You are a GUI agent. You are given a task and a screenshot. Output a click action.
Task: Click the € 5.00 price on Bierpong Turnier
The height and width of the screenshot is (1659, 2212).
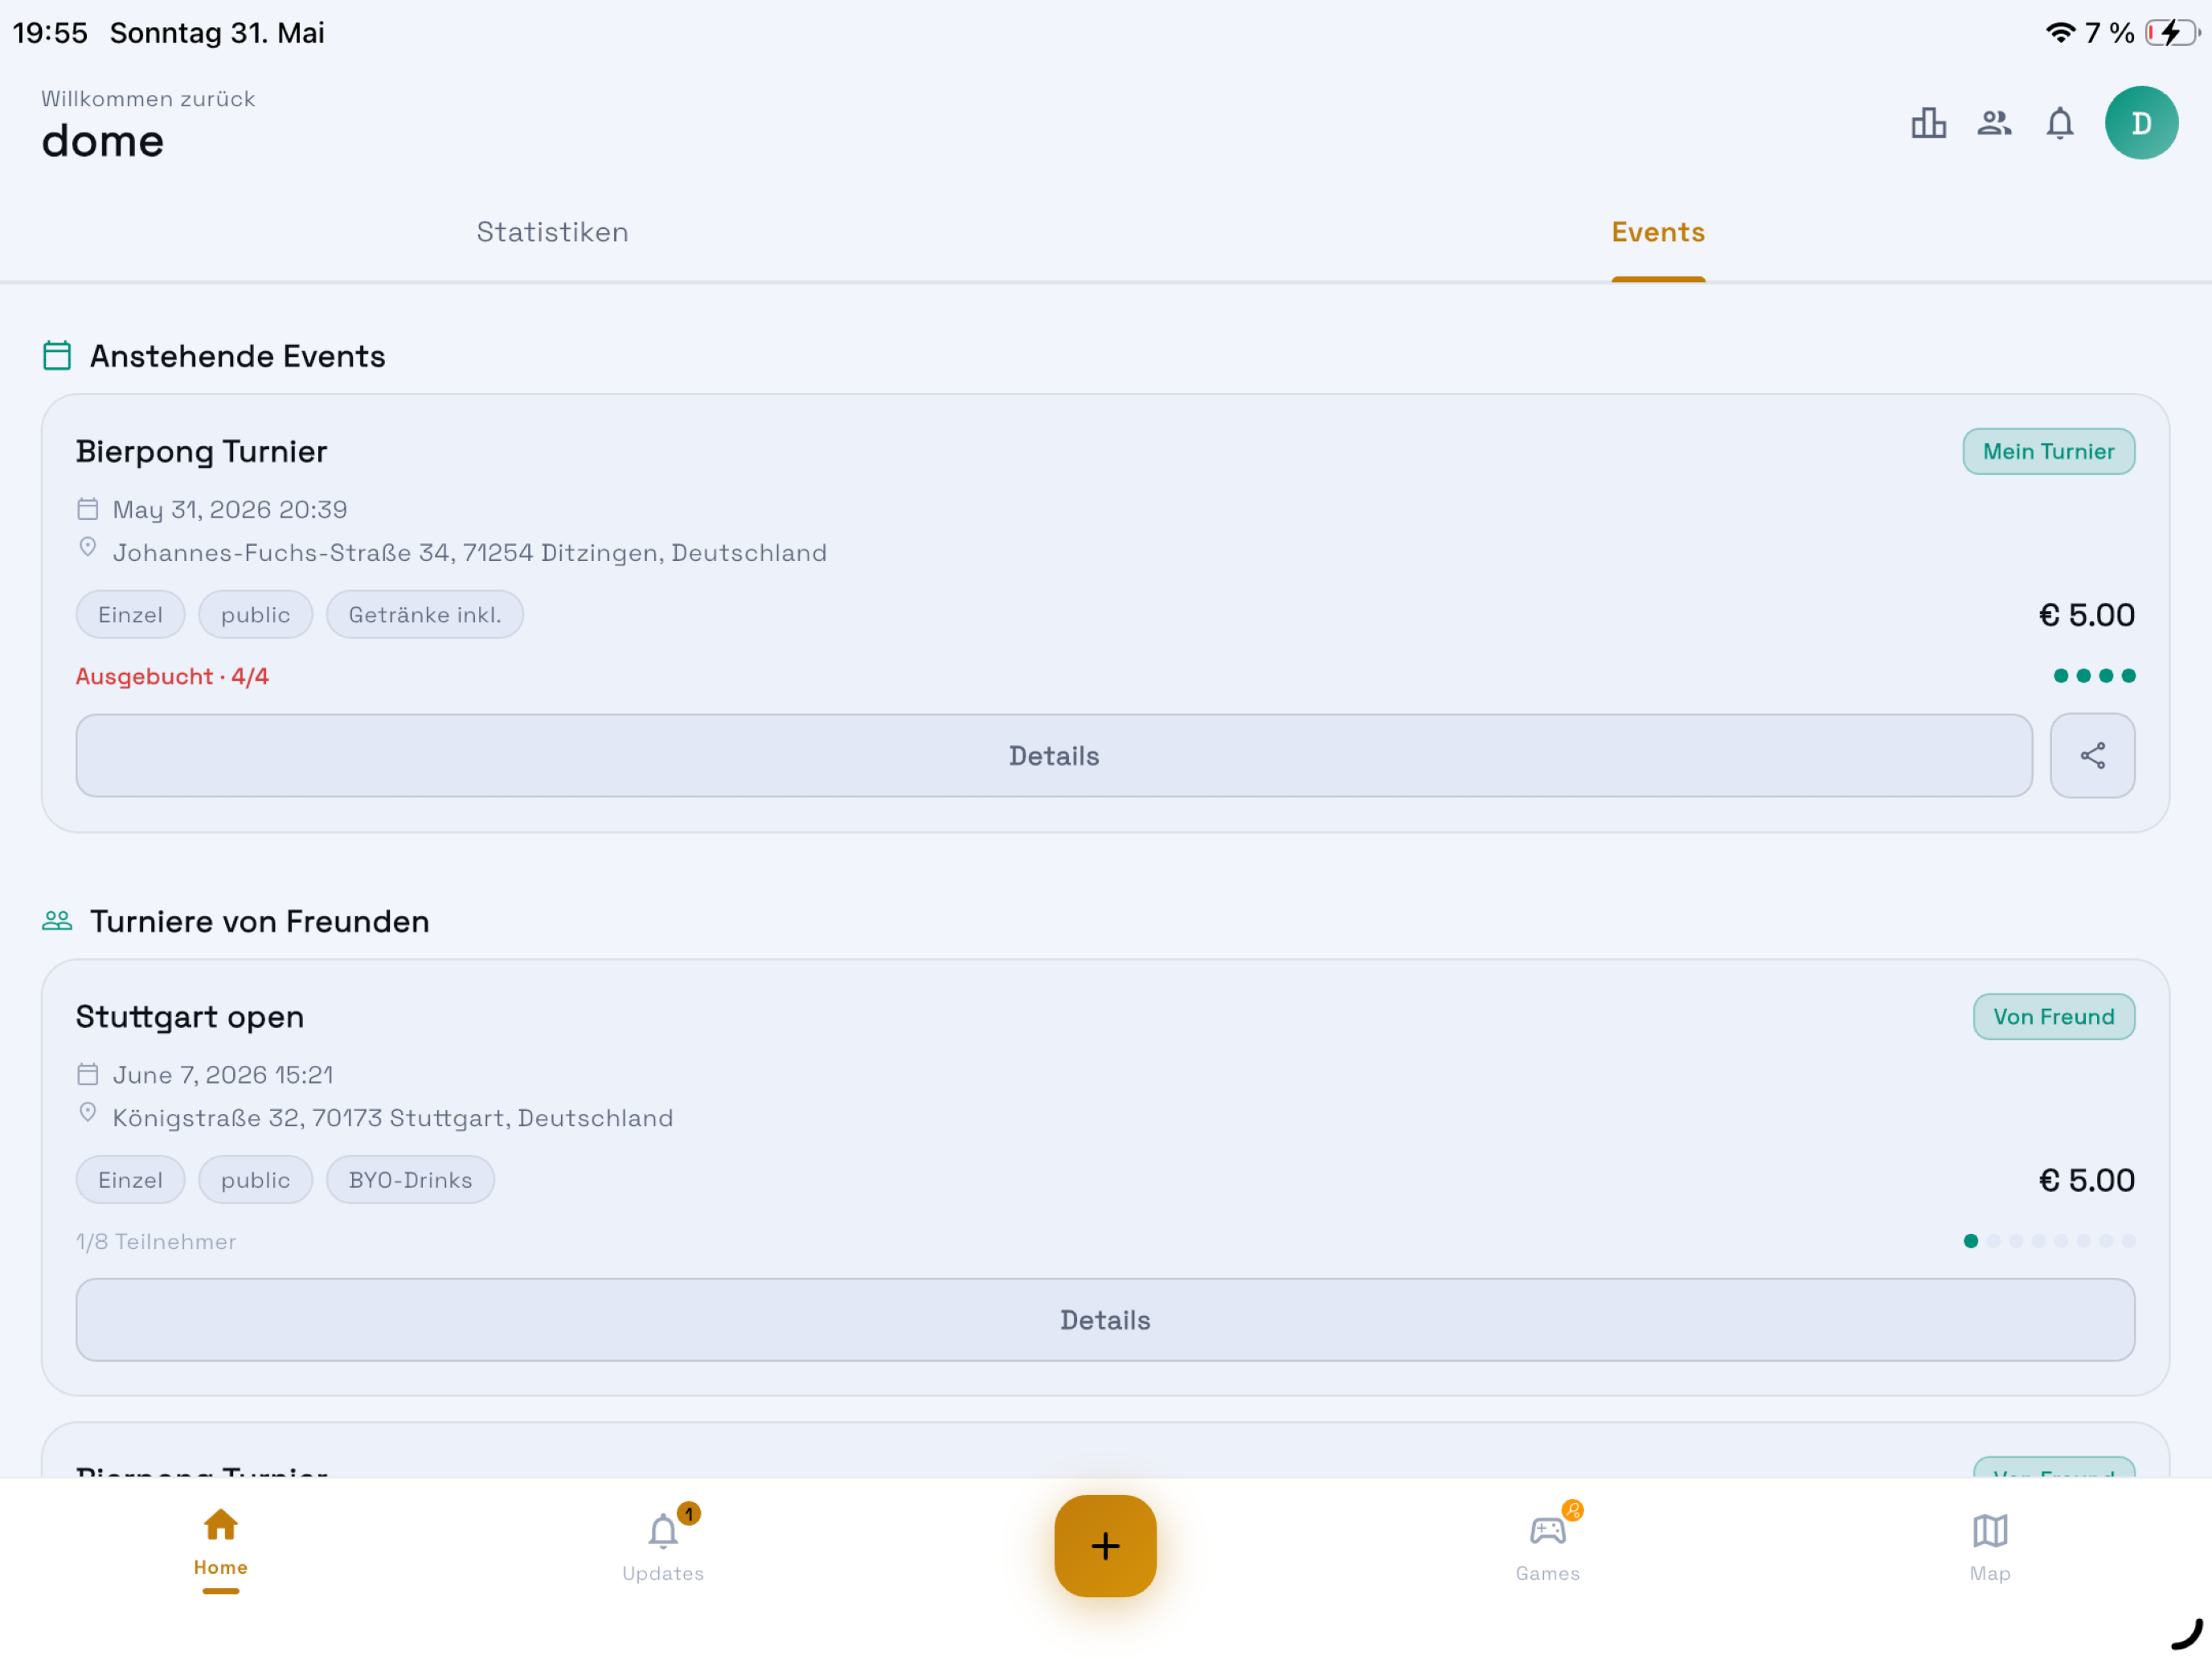[2086, 615]
